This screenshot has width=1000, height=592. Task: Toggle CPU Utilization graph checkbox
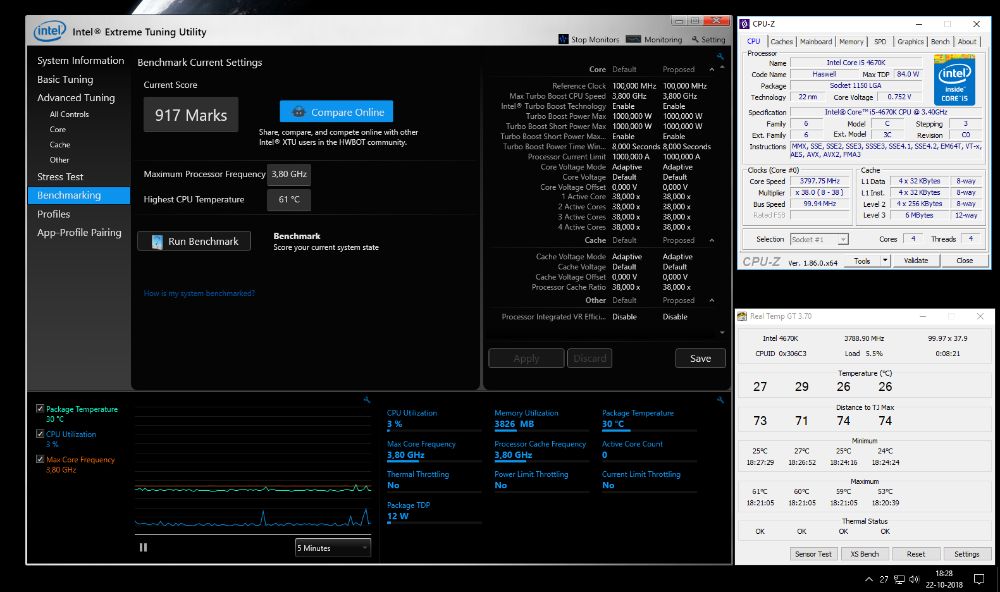(40, 433)
